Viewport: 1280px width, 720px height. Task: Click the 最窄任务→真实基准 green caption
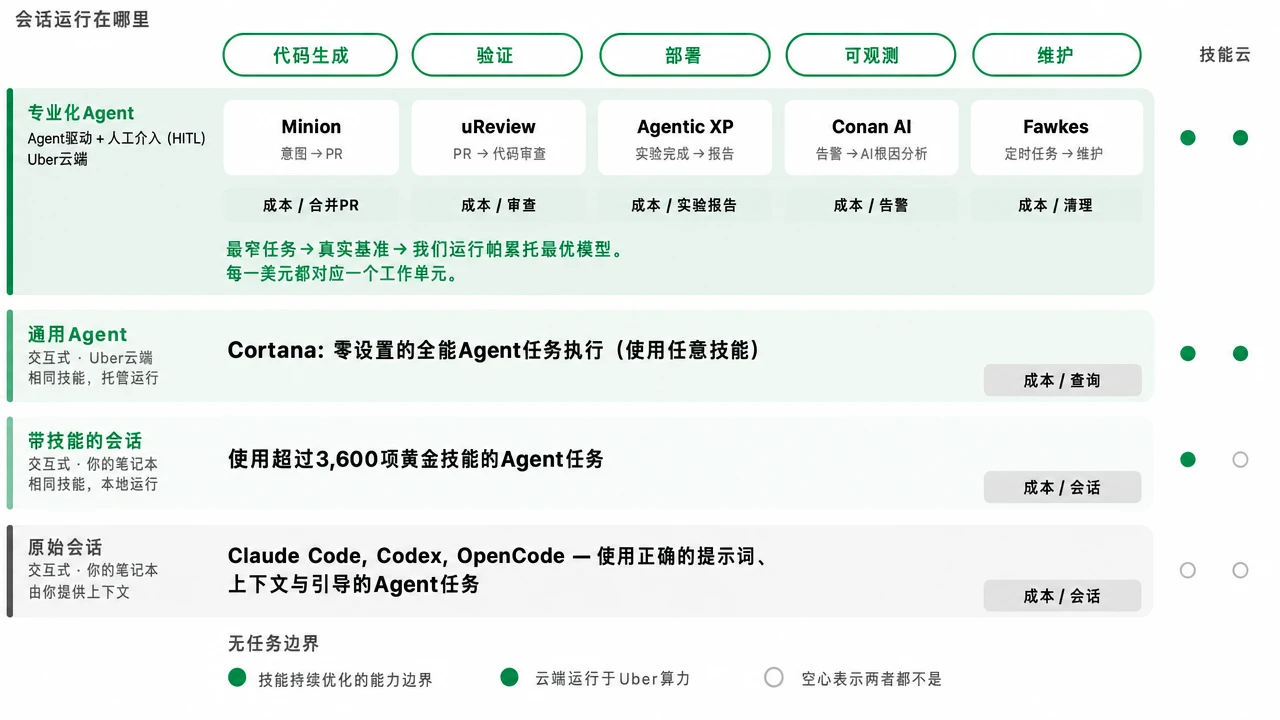[427, 249]
